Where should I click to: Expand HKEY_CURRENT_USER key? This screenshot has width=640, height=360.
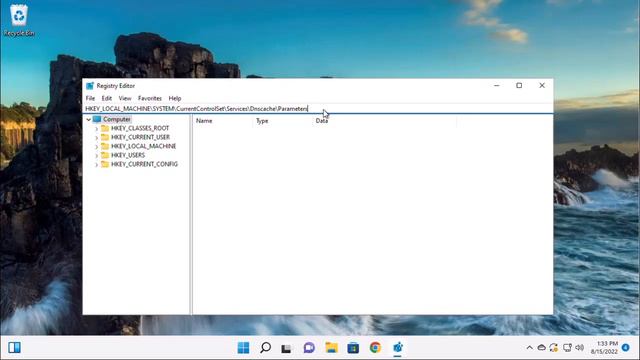click(96, 138)
